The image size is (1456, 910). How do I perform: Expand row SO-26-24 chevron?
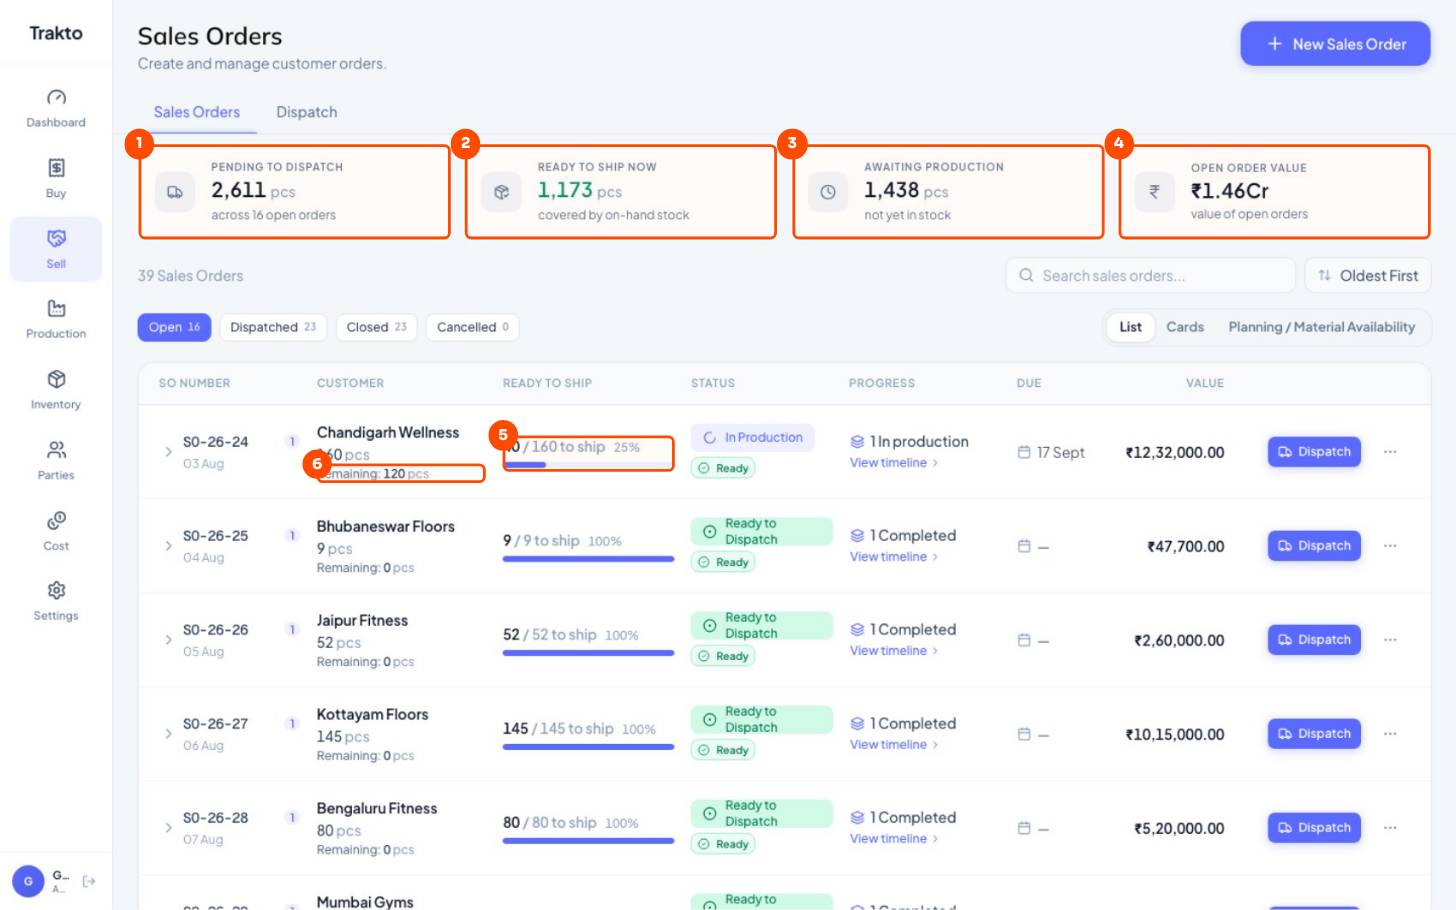point(168,452)
